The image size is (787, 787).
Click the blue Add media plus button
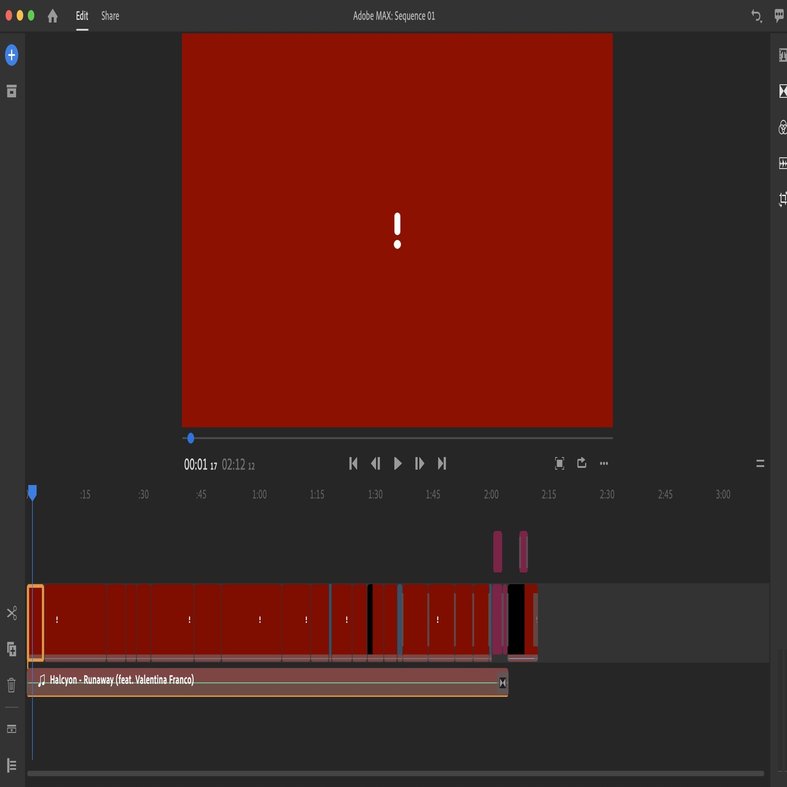pos(12,55)
